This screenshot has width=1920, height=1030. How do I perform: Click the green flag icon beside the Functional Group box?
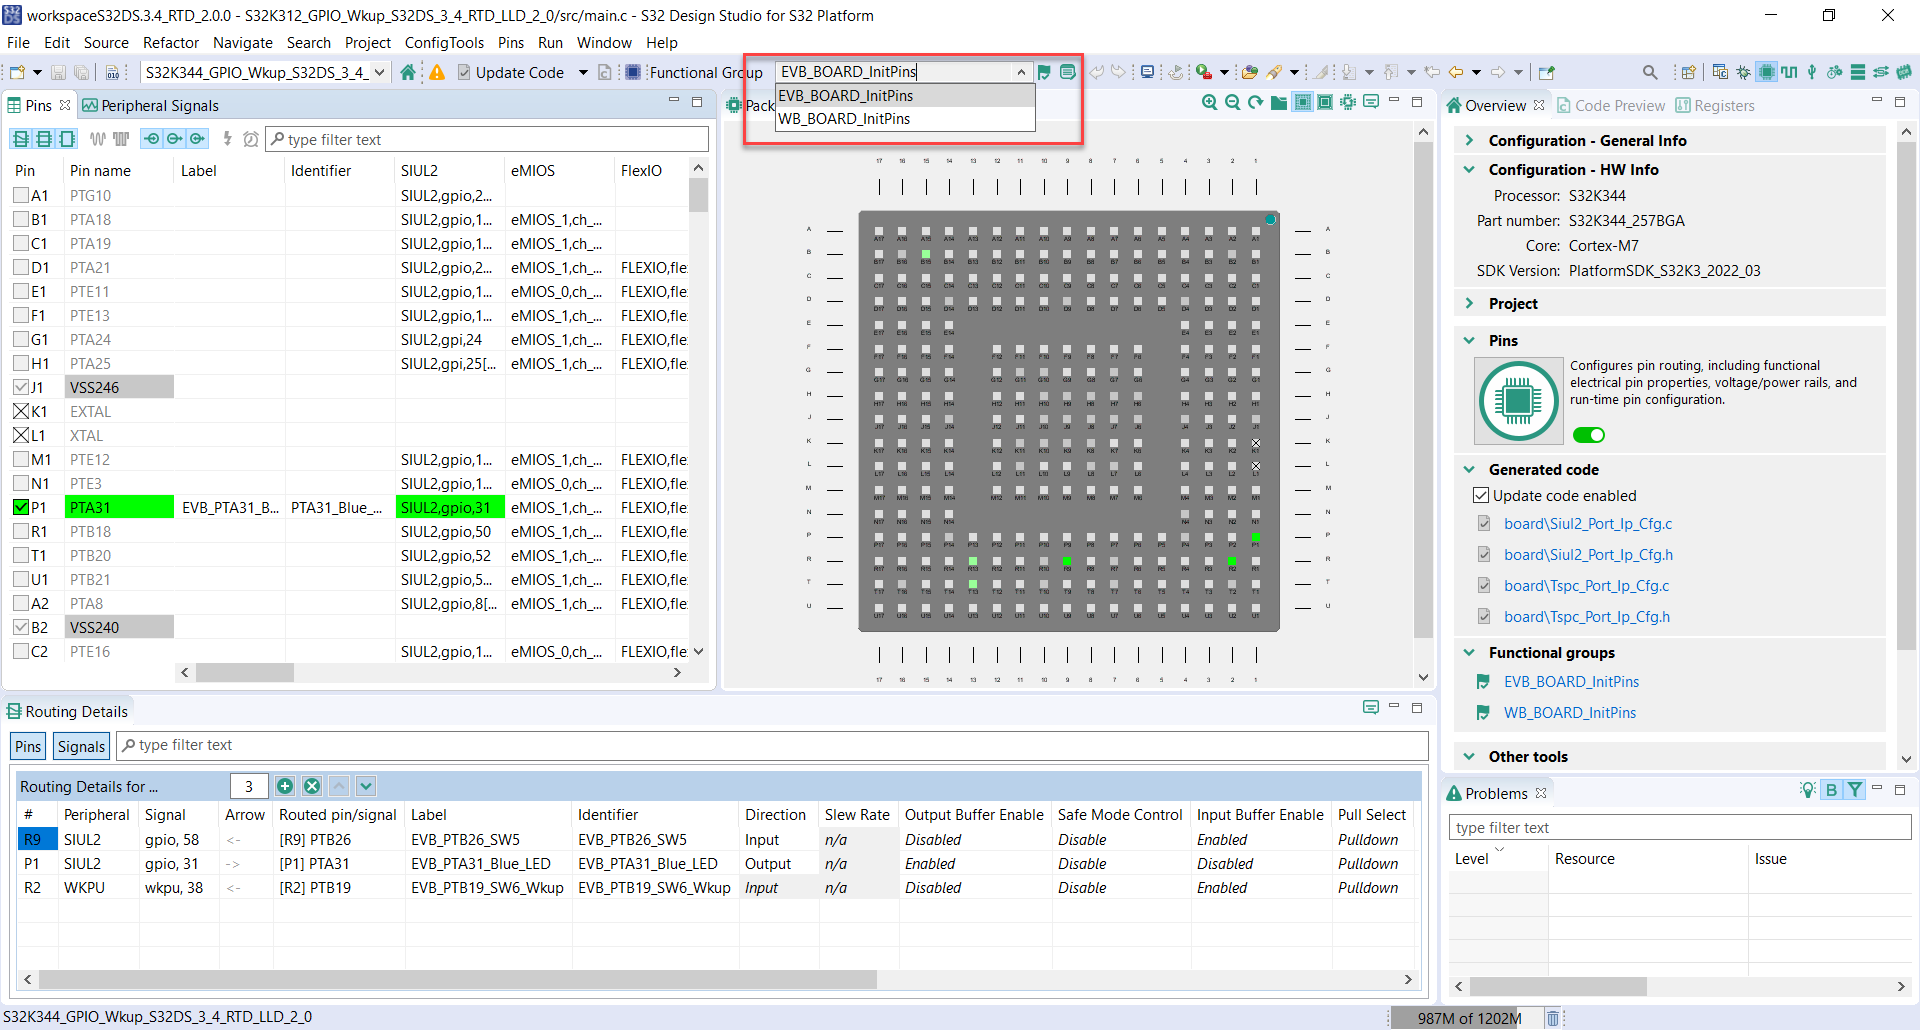click(x=1044, y=72)
